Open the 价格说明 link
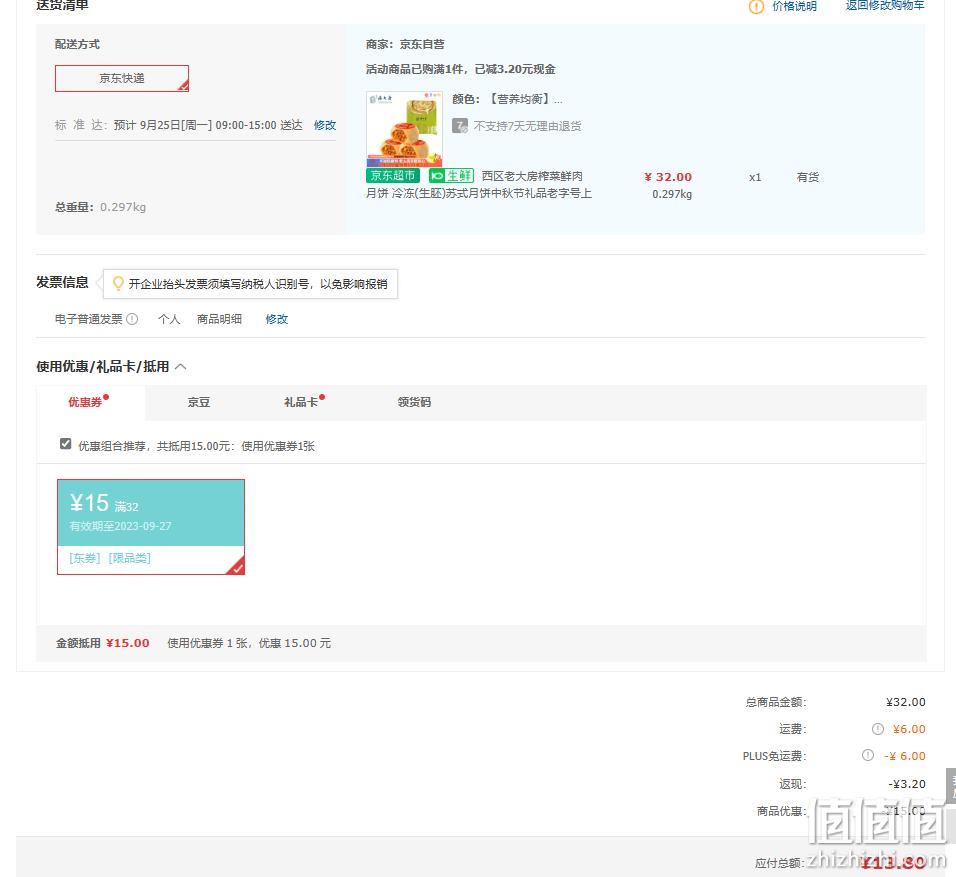The height and width of the screenshot is (877, 956). tap(794, 6)
